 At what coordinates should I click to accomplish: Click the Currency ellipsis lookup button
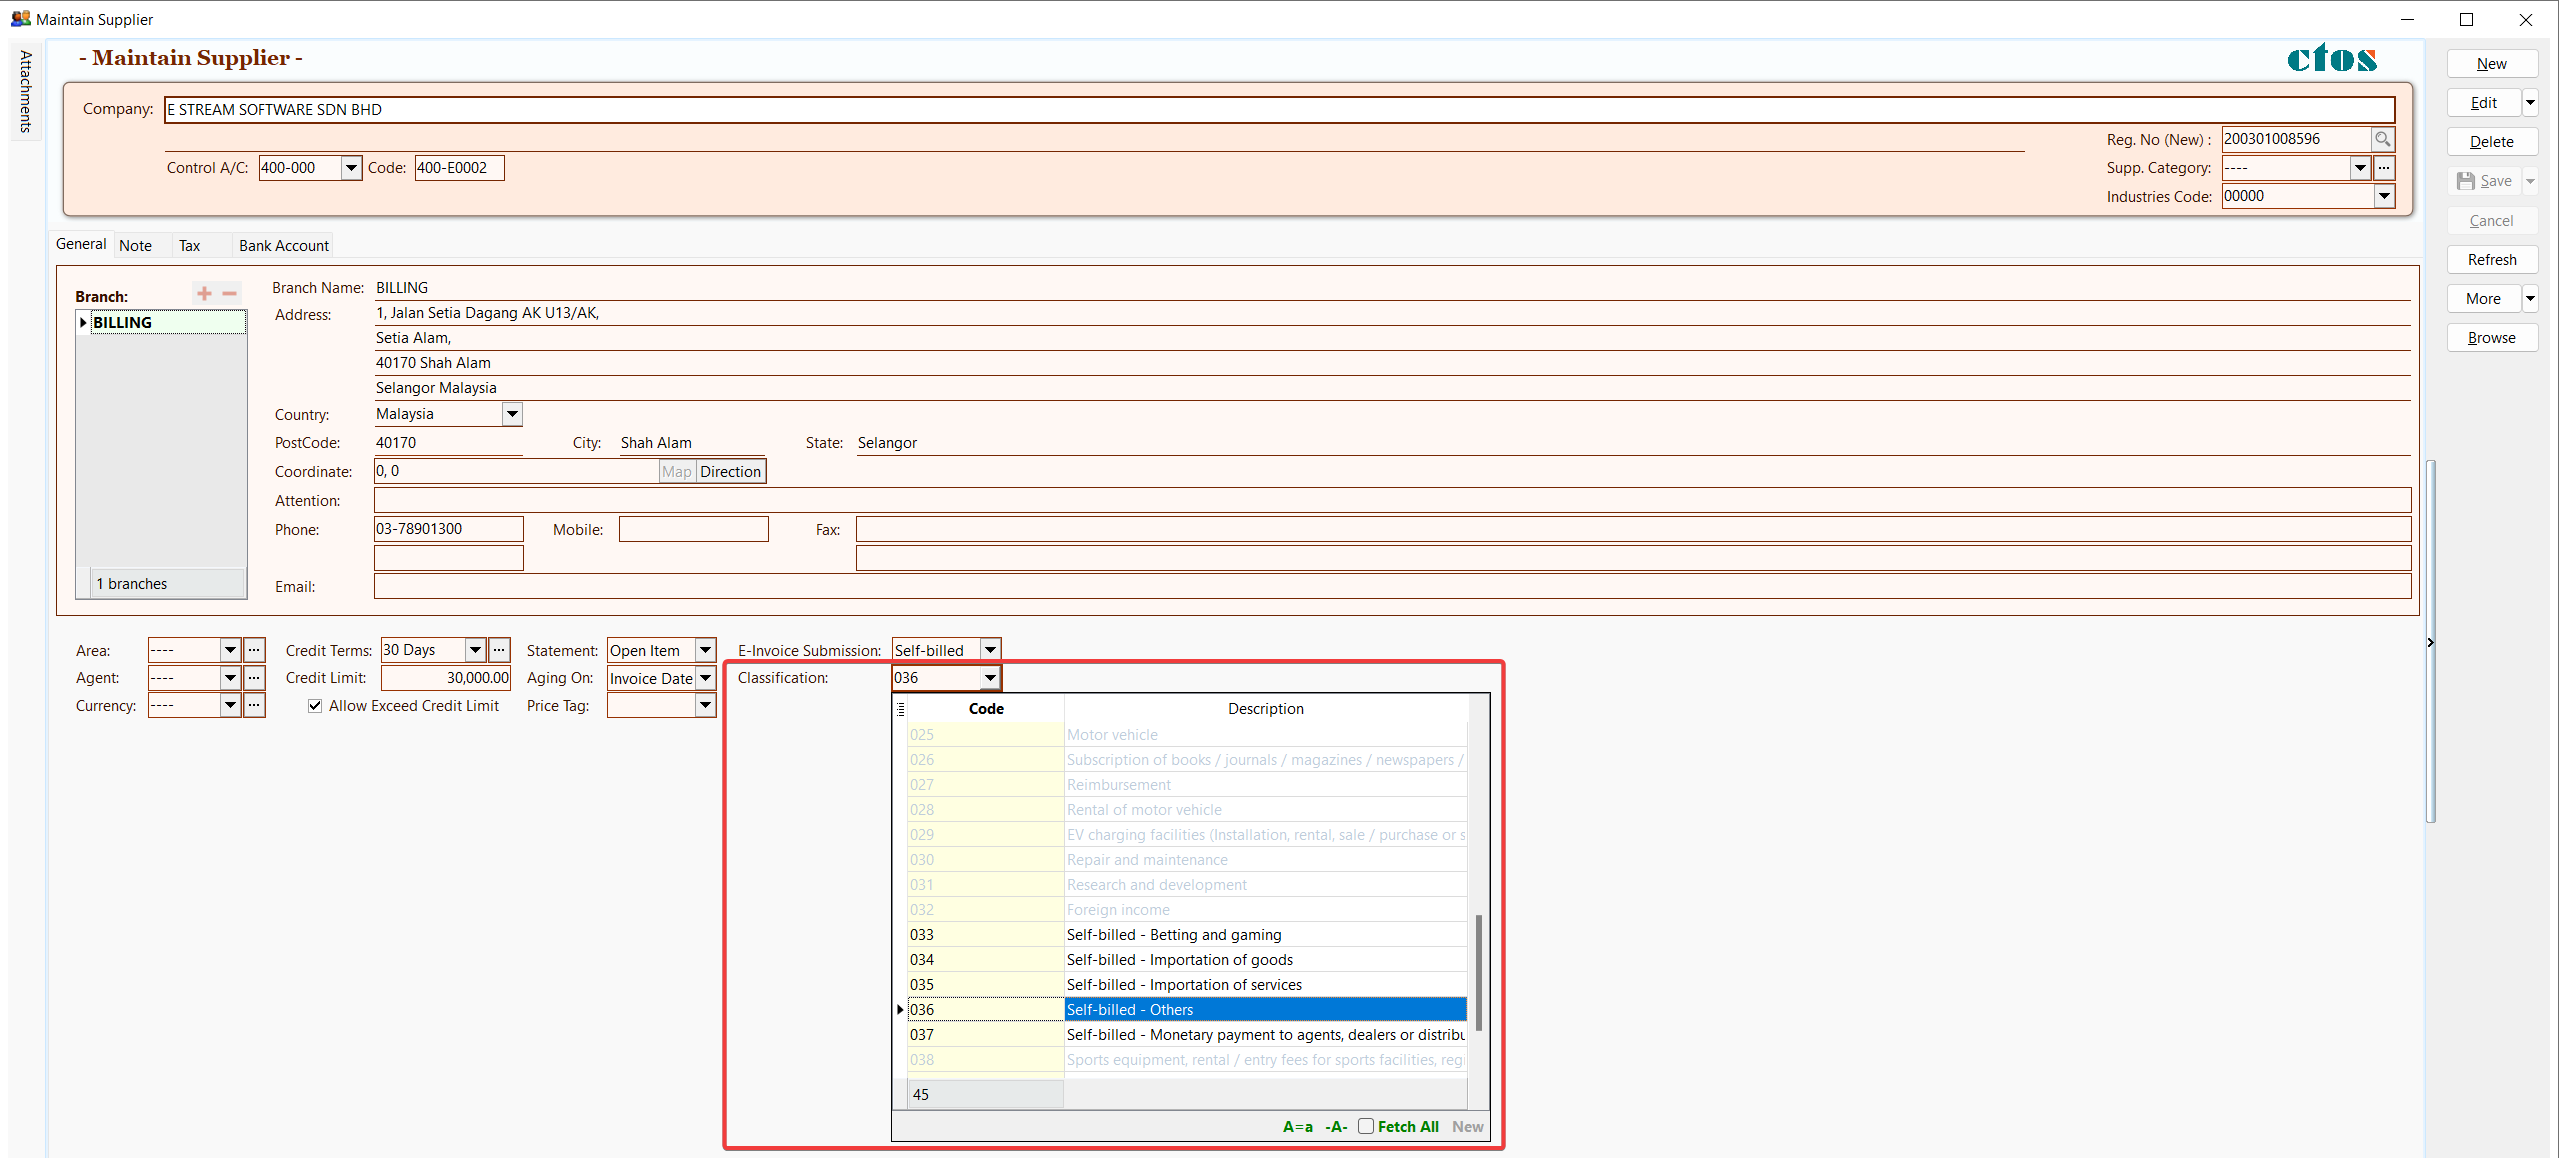254,706
